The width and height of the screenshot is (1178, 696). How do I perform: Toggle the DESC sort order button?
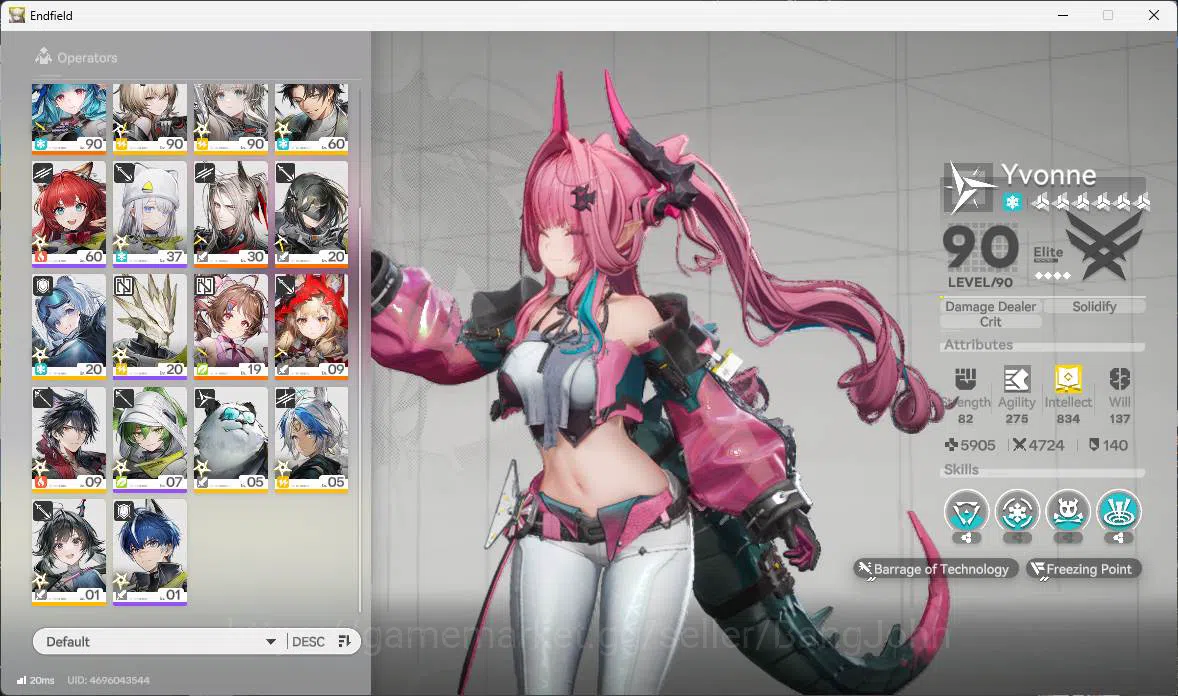[x=308, y=641]
